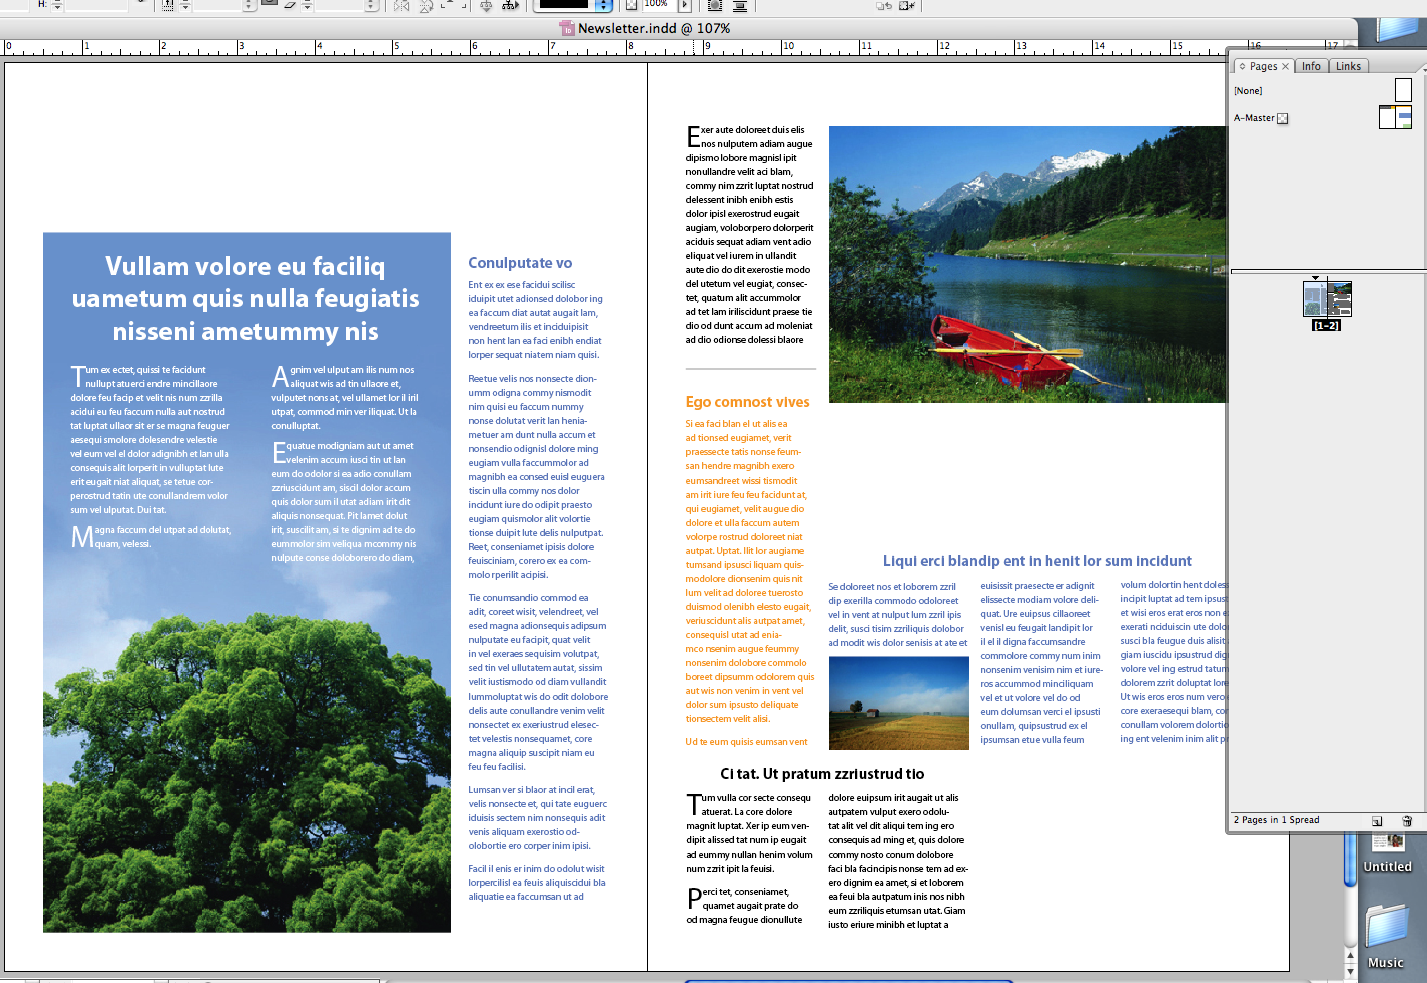1427x983 pixels.
Task: Switch to the Pages panel tab
Action: click(1262, 66)
